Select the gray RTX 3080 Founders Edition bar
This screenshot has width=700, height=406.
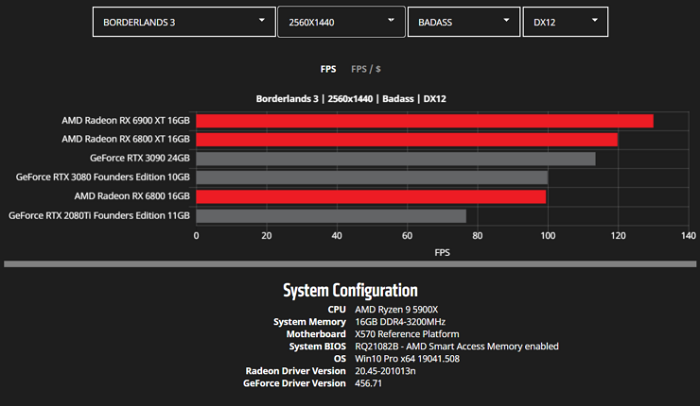[x=371, y=178]
